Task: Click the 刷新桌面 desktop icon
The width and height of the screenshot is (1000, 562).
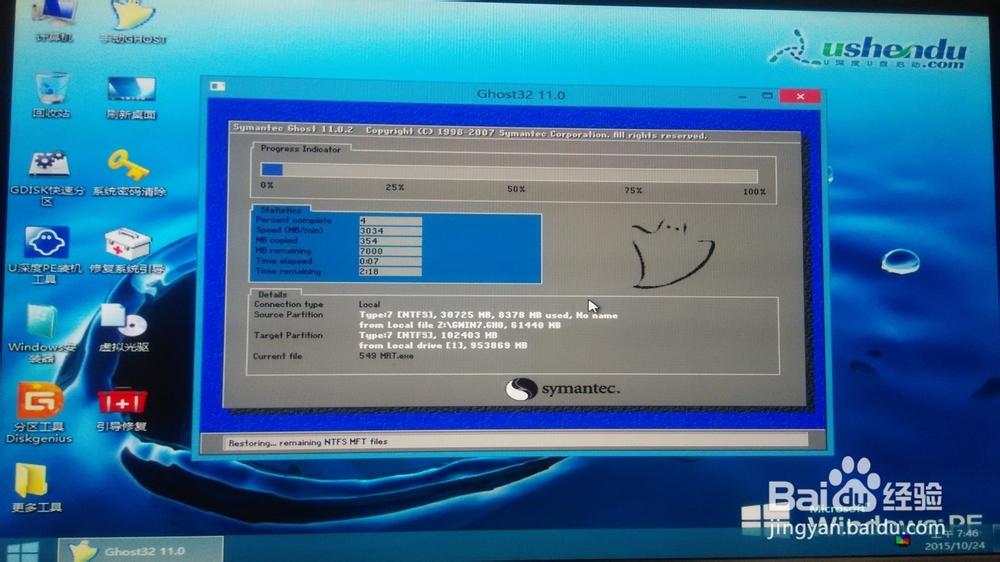Action: [131, 98]
